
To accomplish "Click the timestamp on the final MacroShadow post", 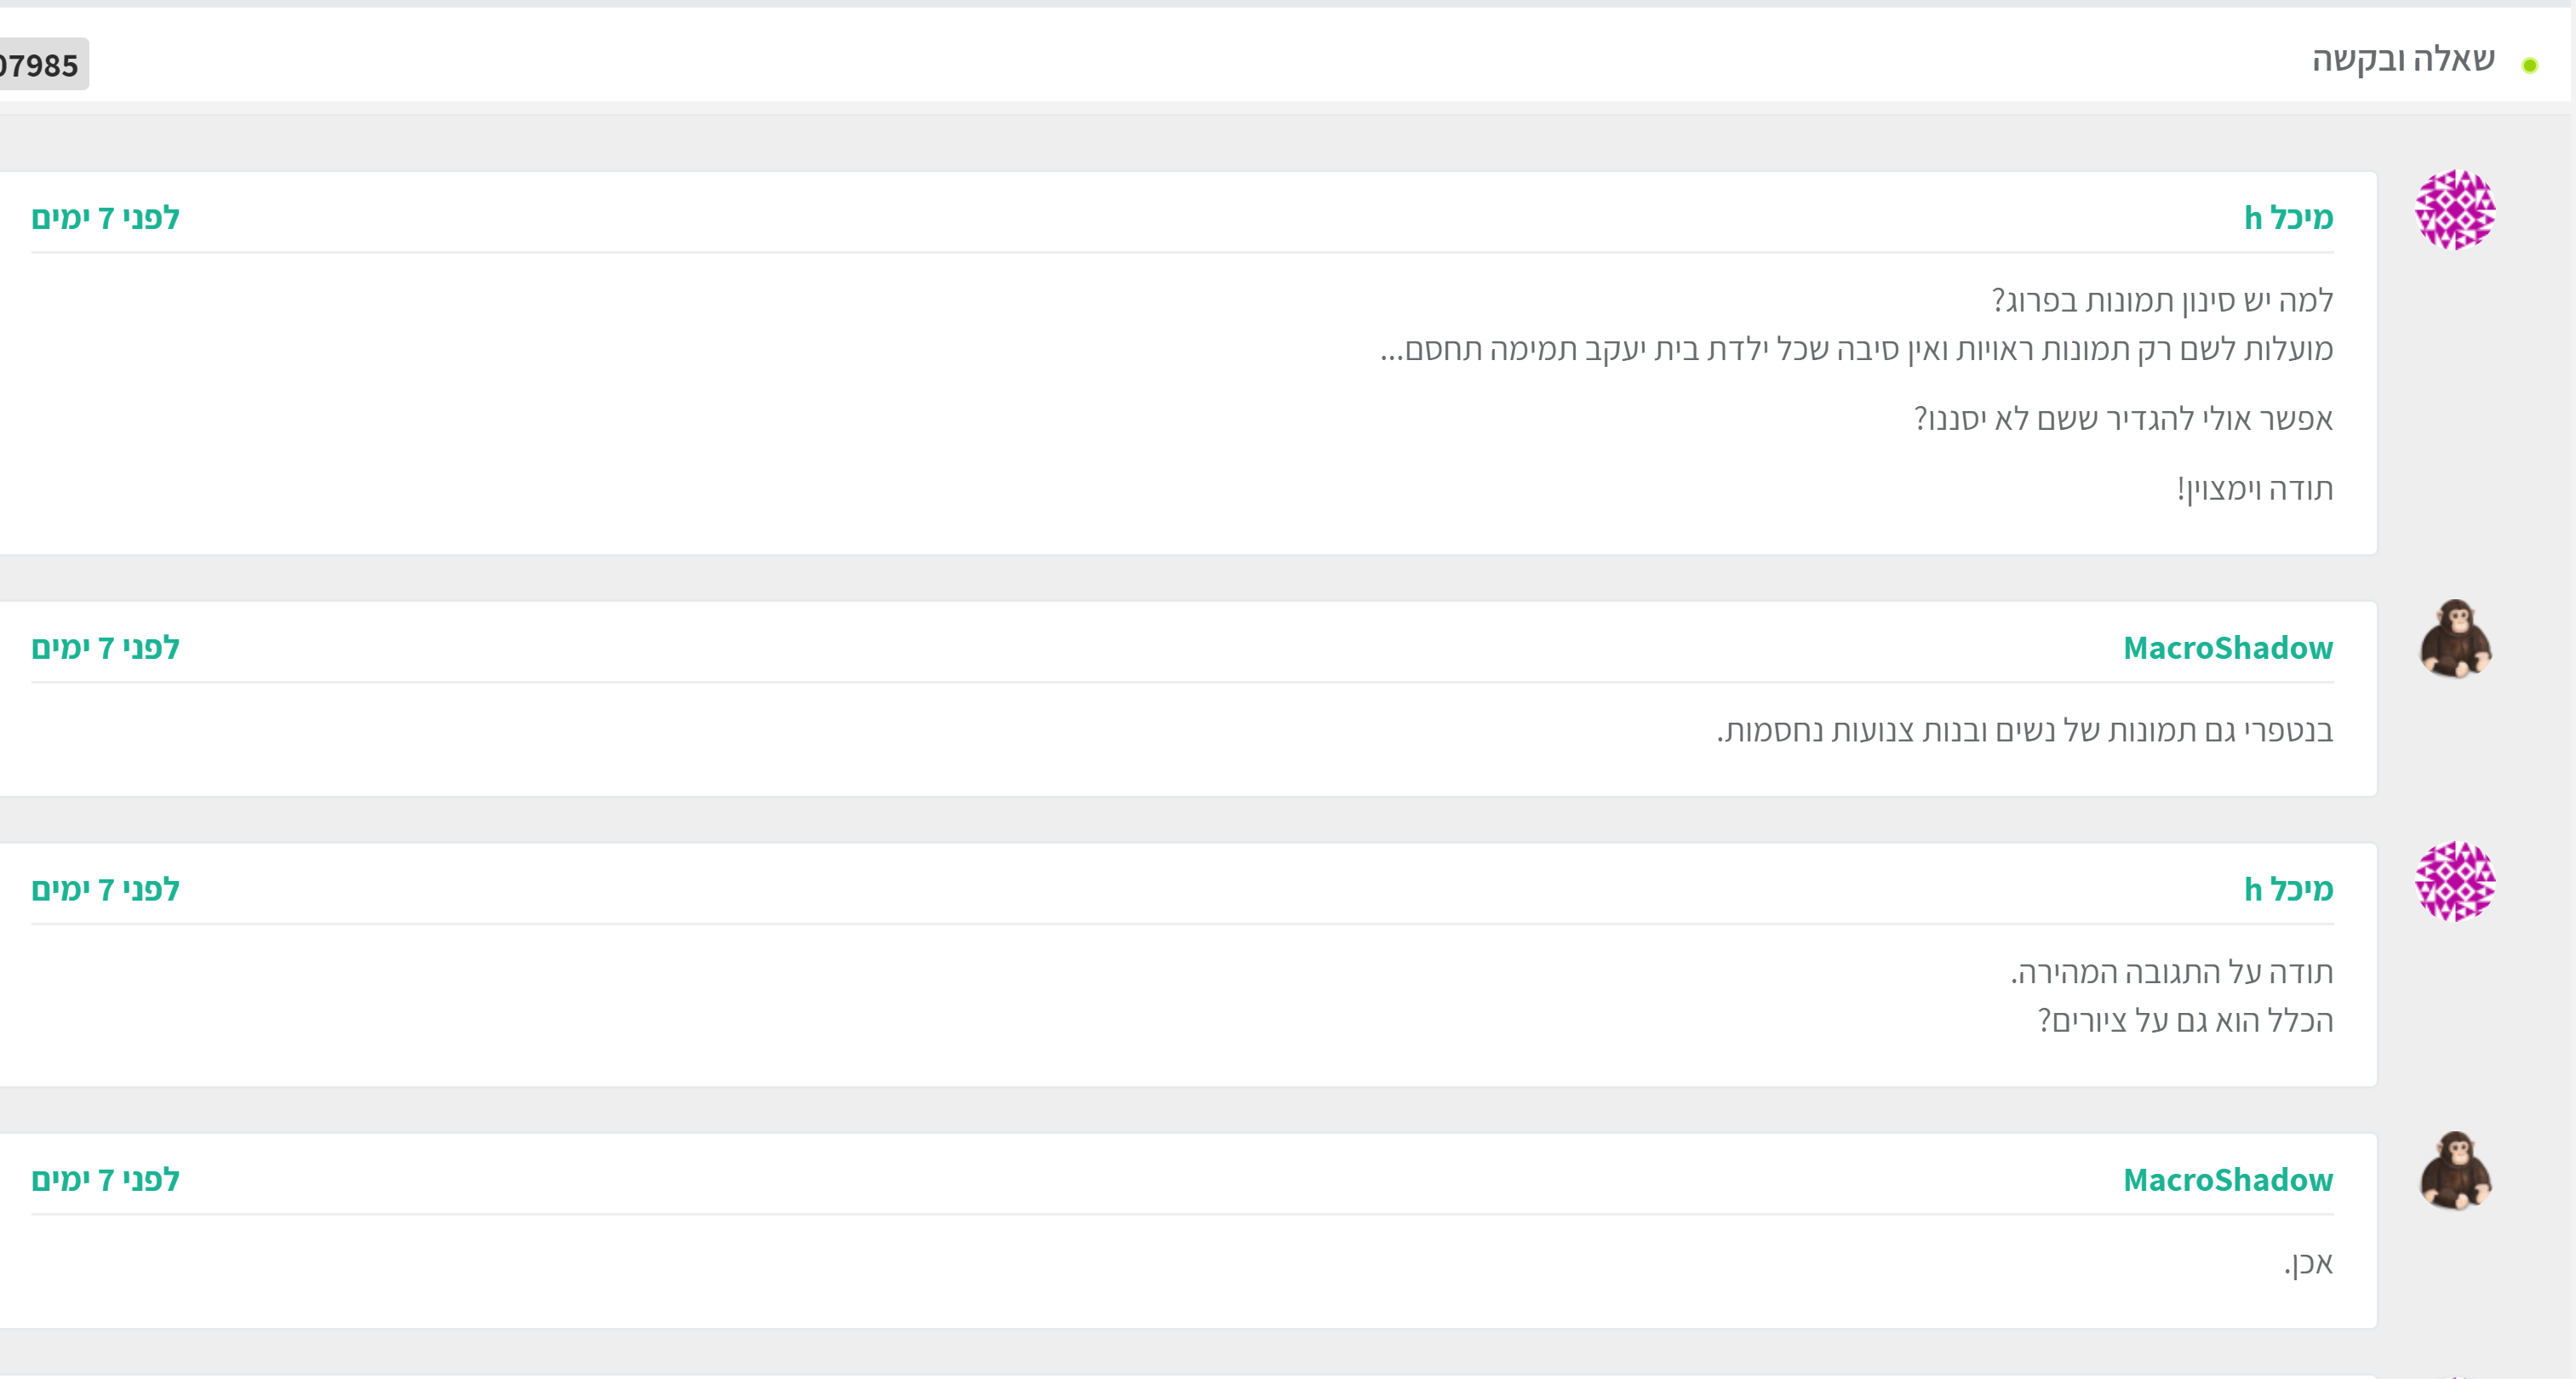I will coord(105,1180).
